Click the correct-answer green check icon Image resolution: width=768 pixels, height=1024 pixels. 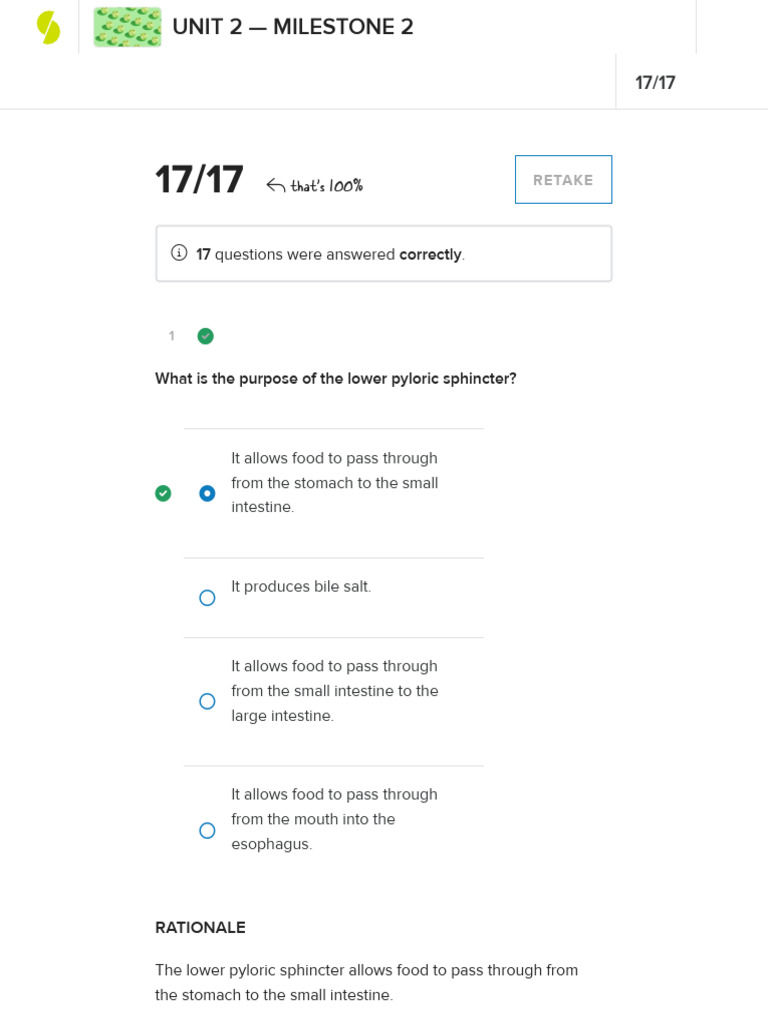(x=163, y=493)
